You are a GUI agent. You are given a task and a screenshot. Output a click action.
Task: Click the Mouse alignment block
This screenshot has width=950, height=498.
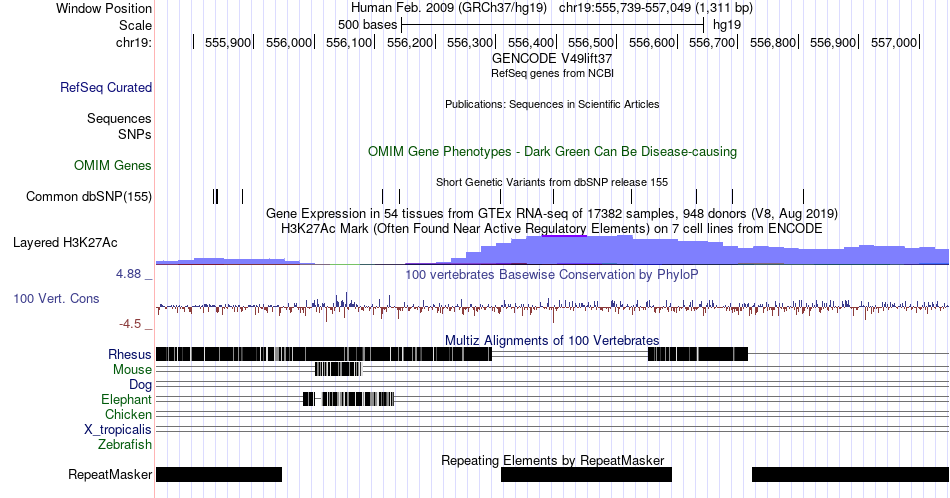tap(338, 369)
